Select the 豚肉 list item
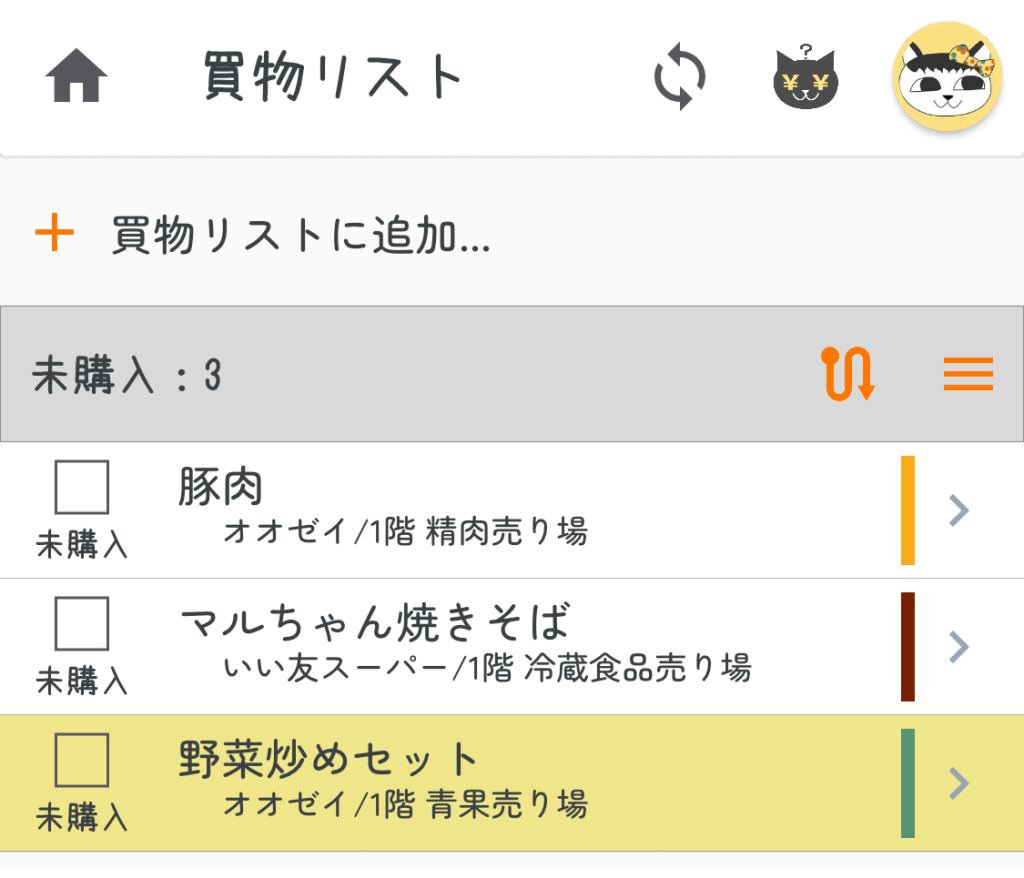This screenshot has width=1024, height=878. coord(500,510)
